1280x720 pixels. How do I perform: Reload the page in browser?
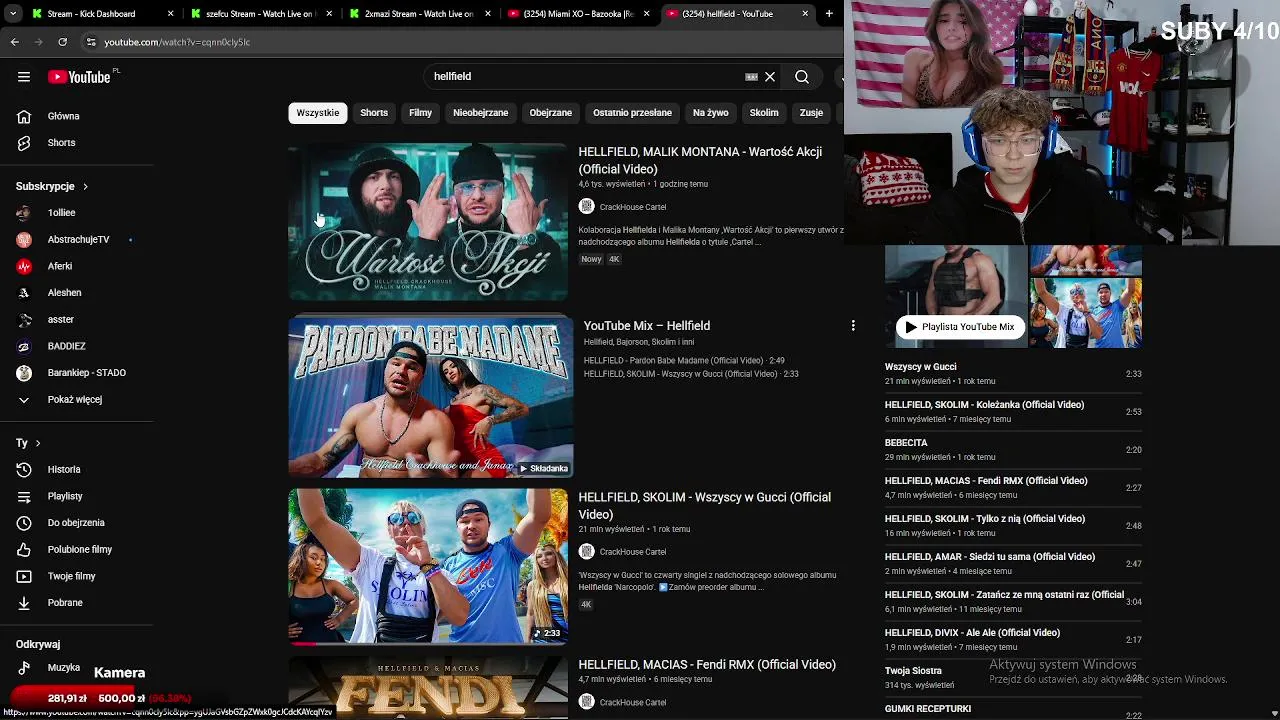click(x=62, y=42)
